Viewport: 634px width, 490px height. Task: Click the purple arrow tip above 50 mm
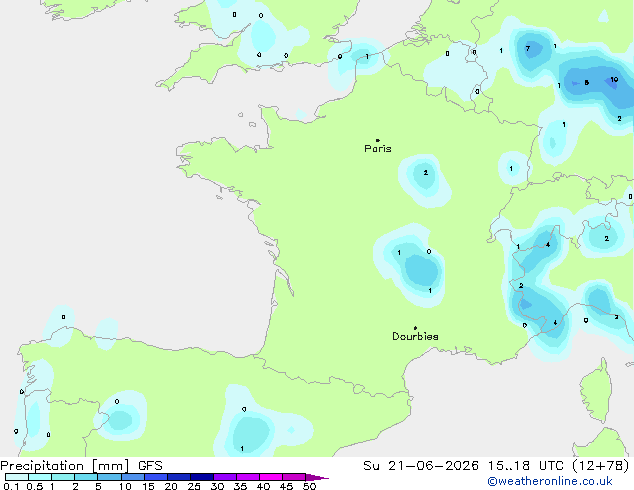click(317, 477)
